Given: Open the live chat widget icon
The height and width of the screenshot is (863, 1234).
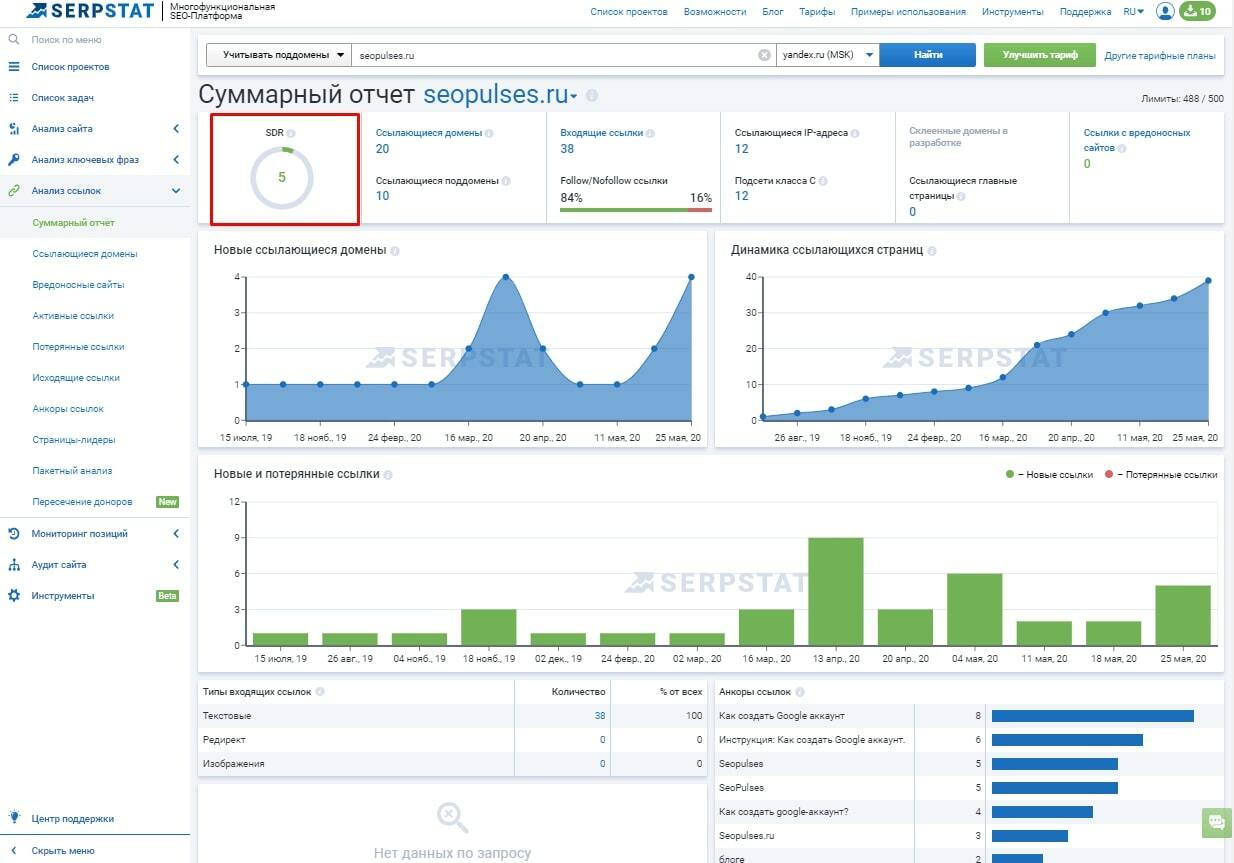Looking at the screenshot, I should click(x=1217, y=822).
